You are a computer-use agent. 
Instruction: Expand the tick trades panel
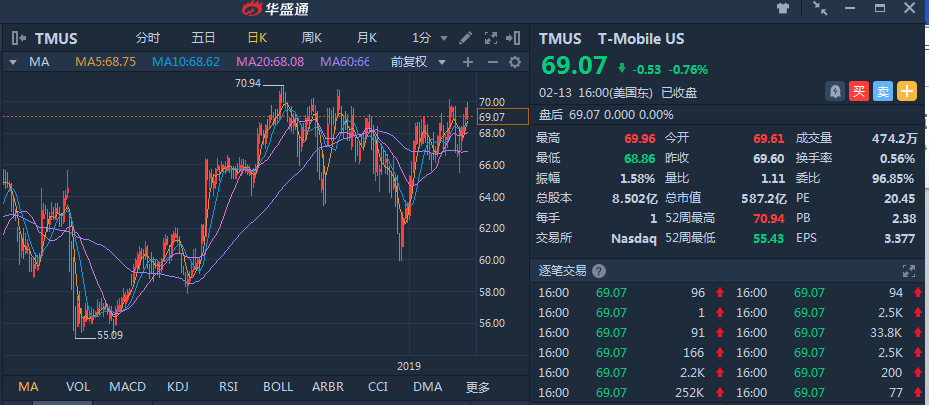coord(908,271)
